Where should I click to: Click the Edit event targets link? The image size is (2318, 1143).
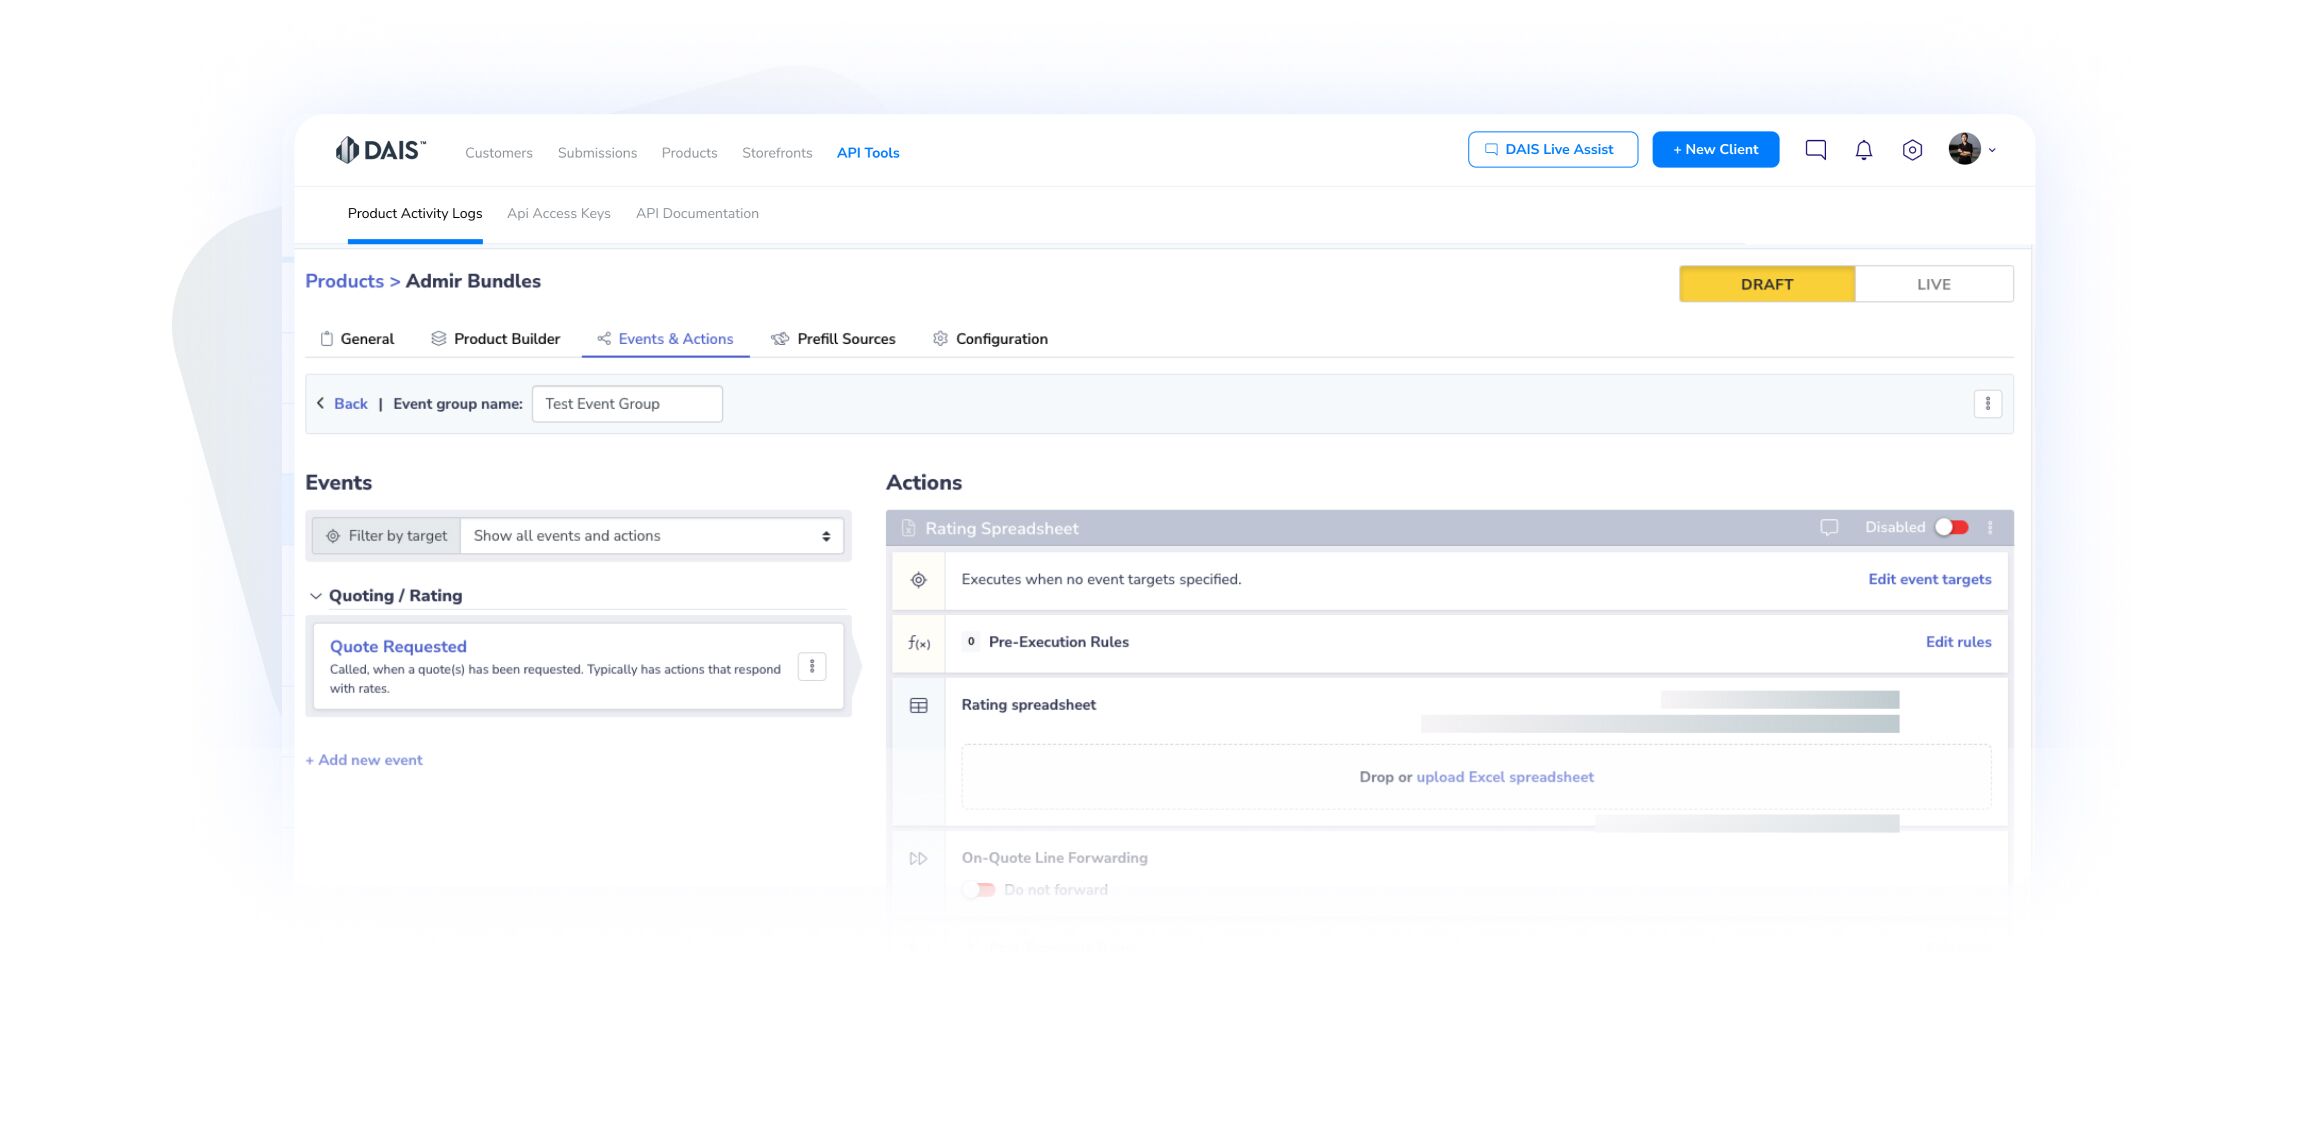tap(1929, 580)
